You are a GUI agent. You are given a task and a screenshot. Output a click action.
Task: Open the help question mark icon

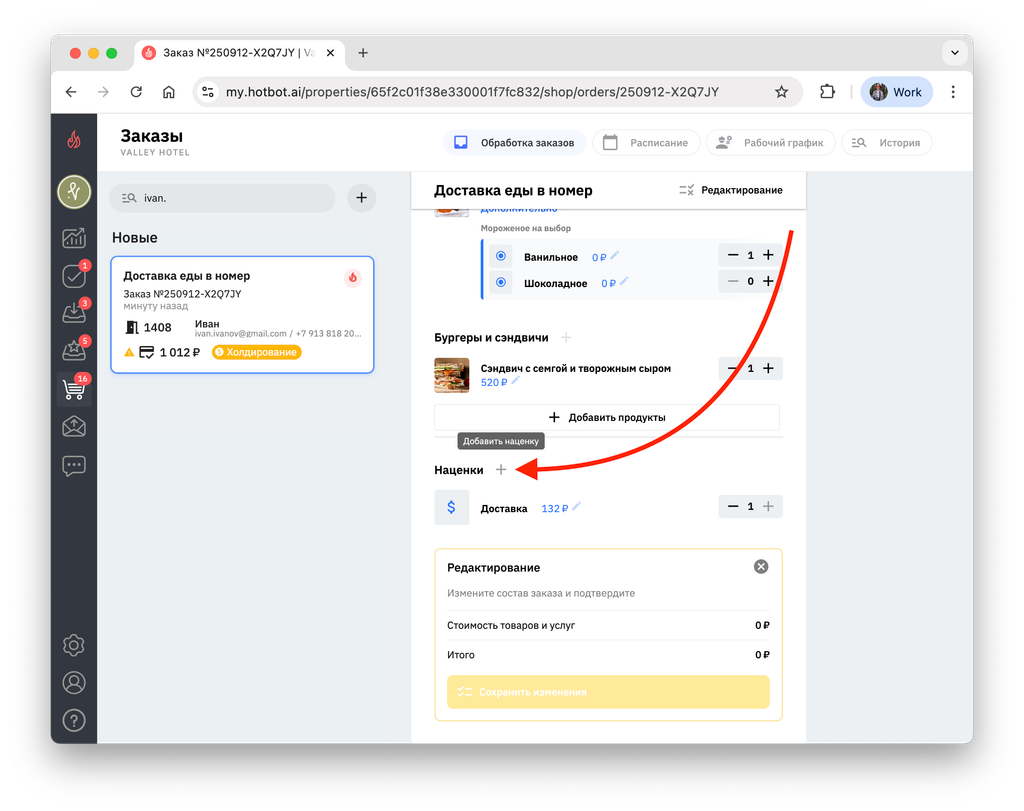tap(74, 721)
